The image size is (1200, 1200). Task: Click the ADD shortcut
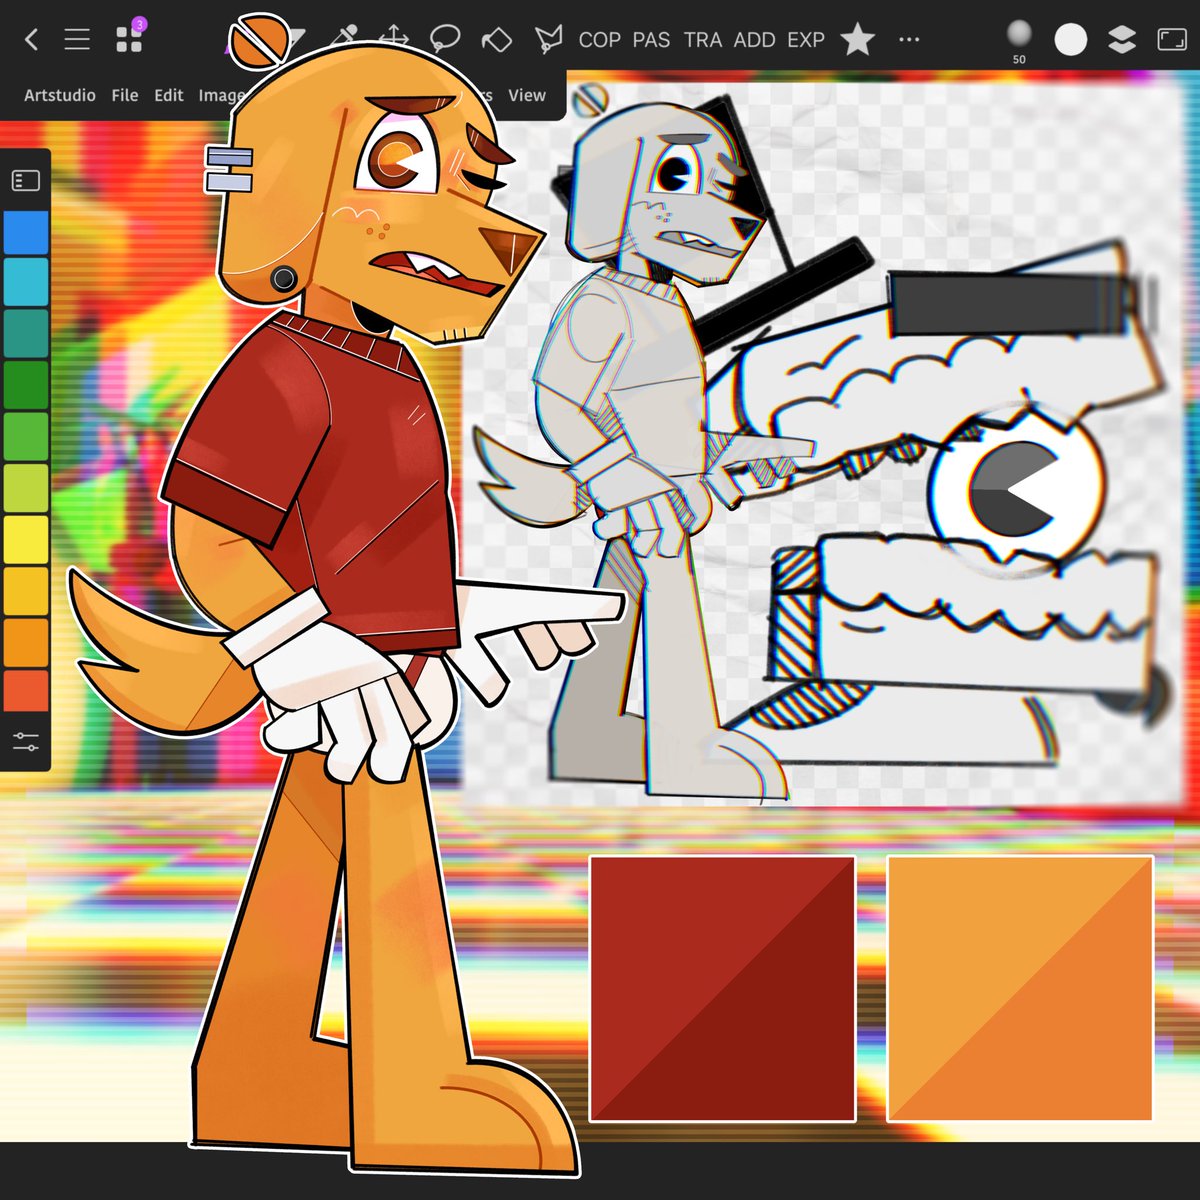coord(754,40)
